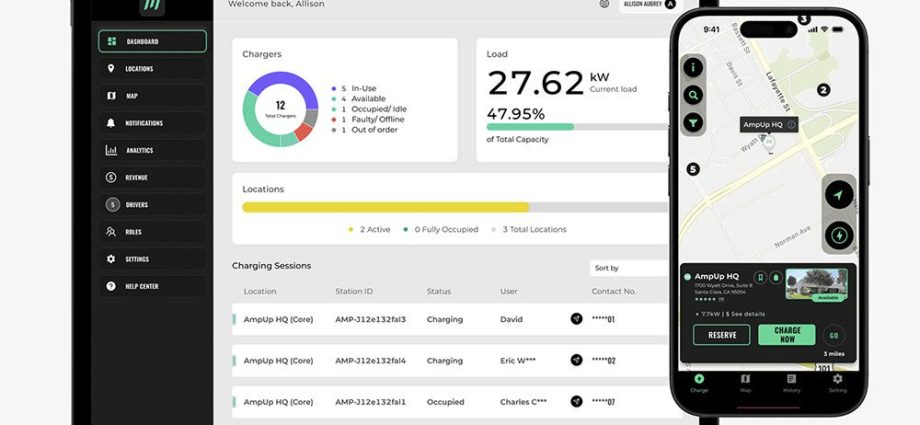The width and height of the screenshot is (920, 425).
Task: Tap the bell icon on the AmpUp HQ card
Action: pyautogui.click(x=776, y=278)
